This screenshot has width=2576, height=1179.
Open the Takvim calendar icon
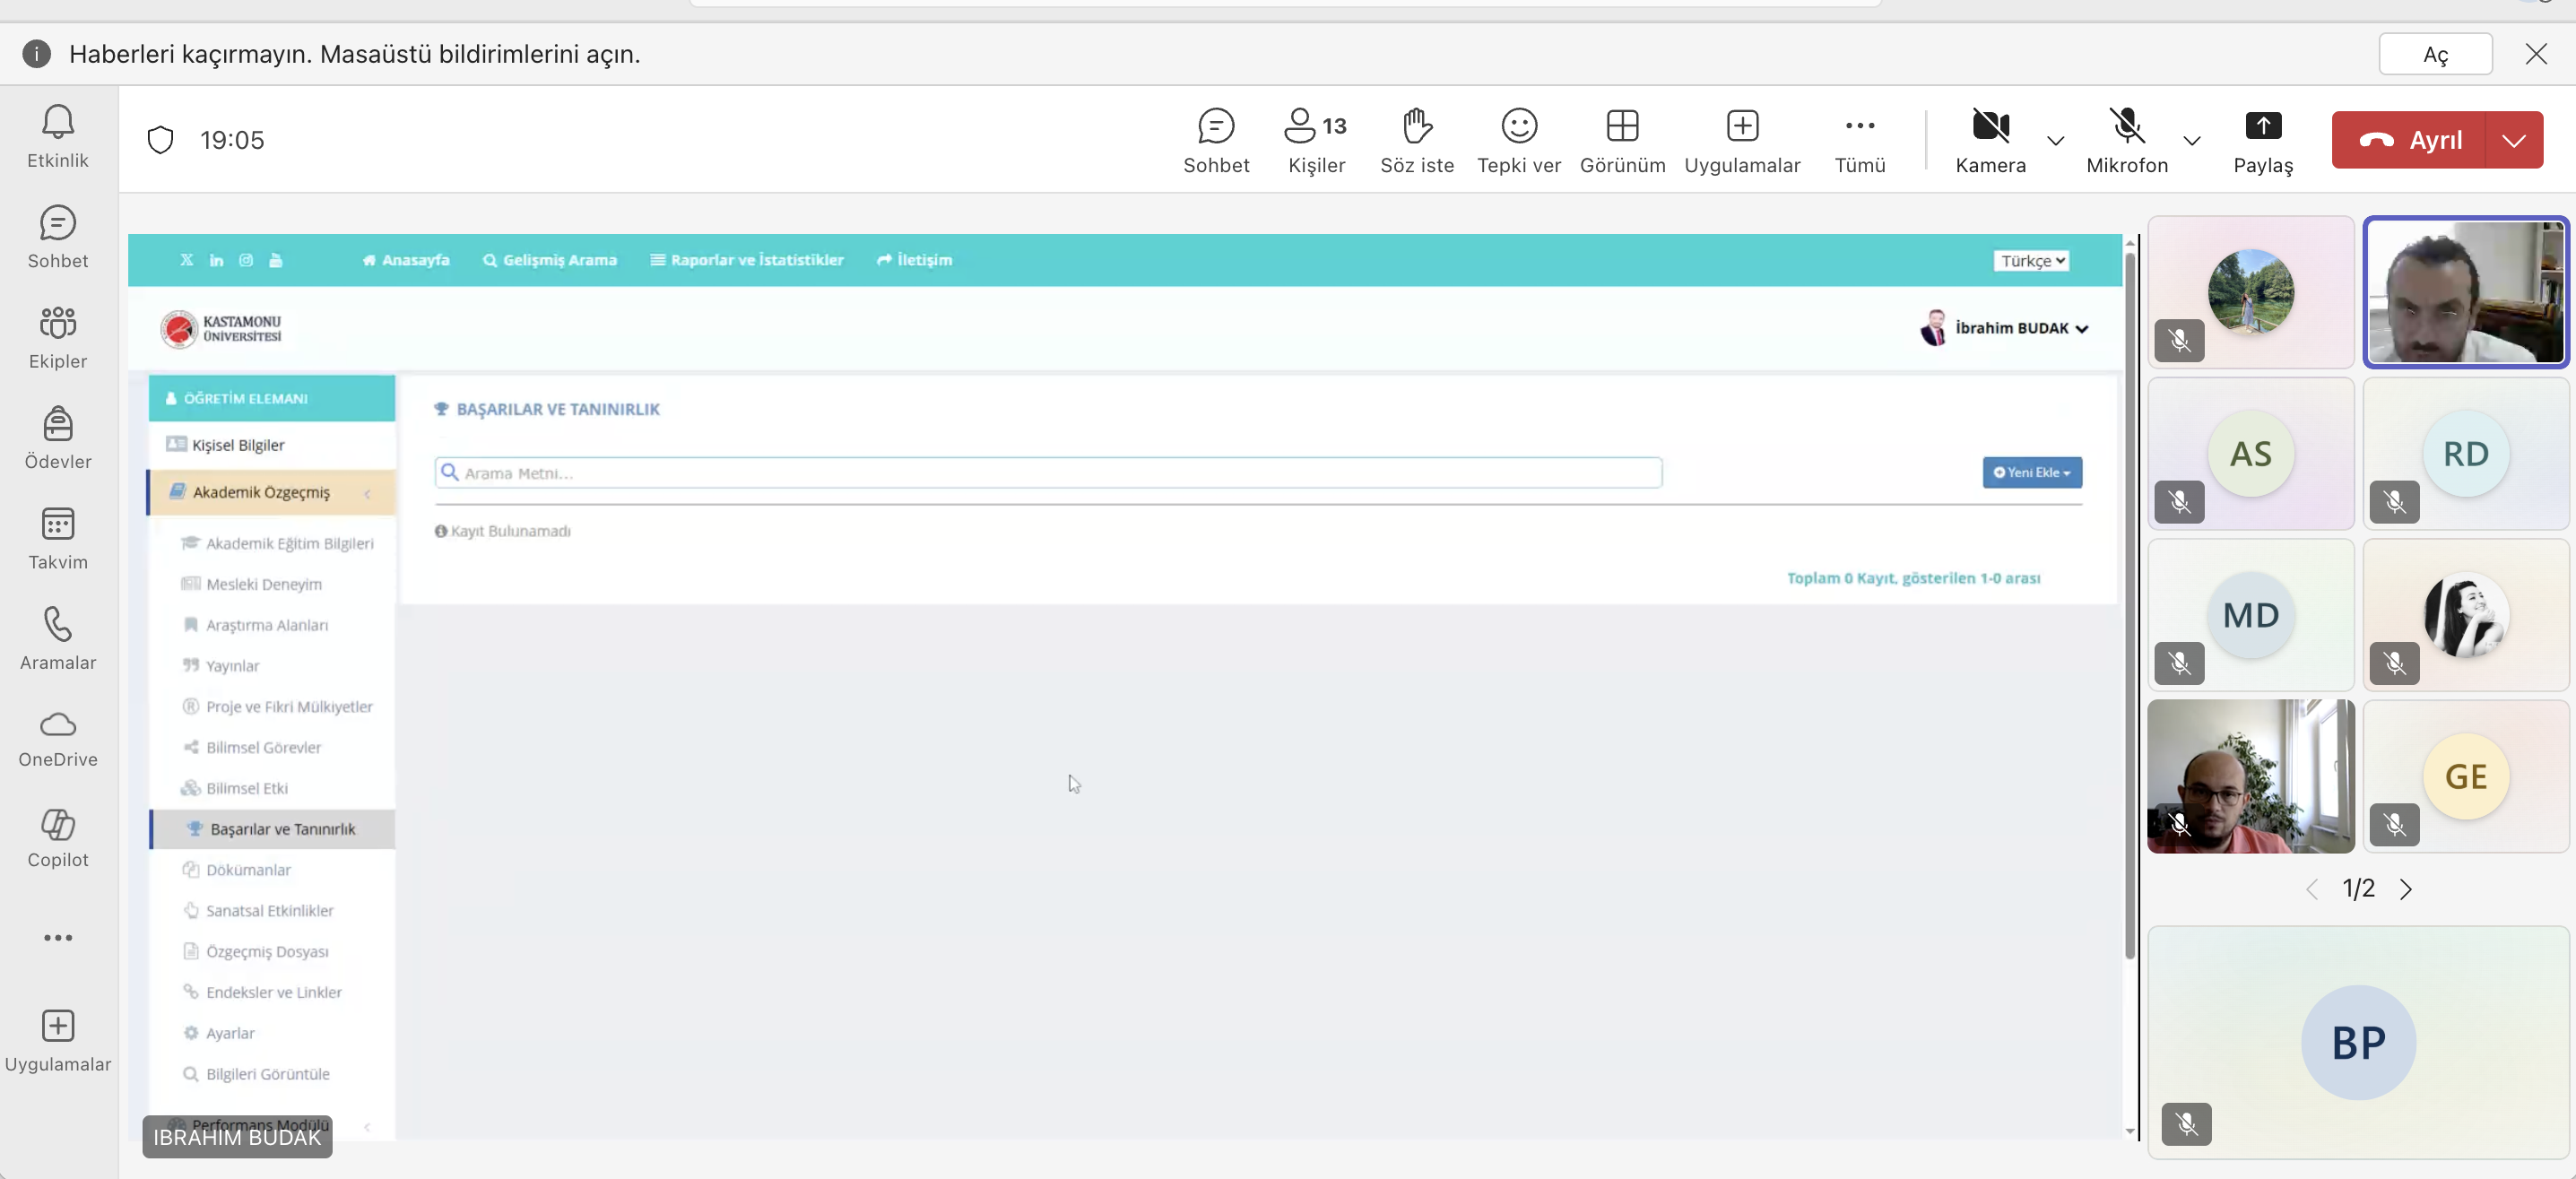tap(58, 539)
